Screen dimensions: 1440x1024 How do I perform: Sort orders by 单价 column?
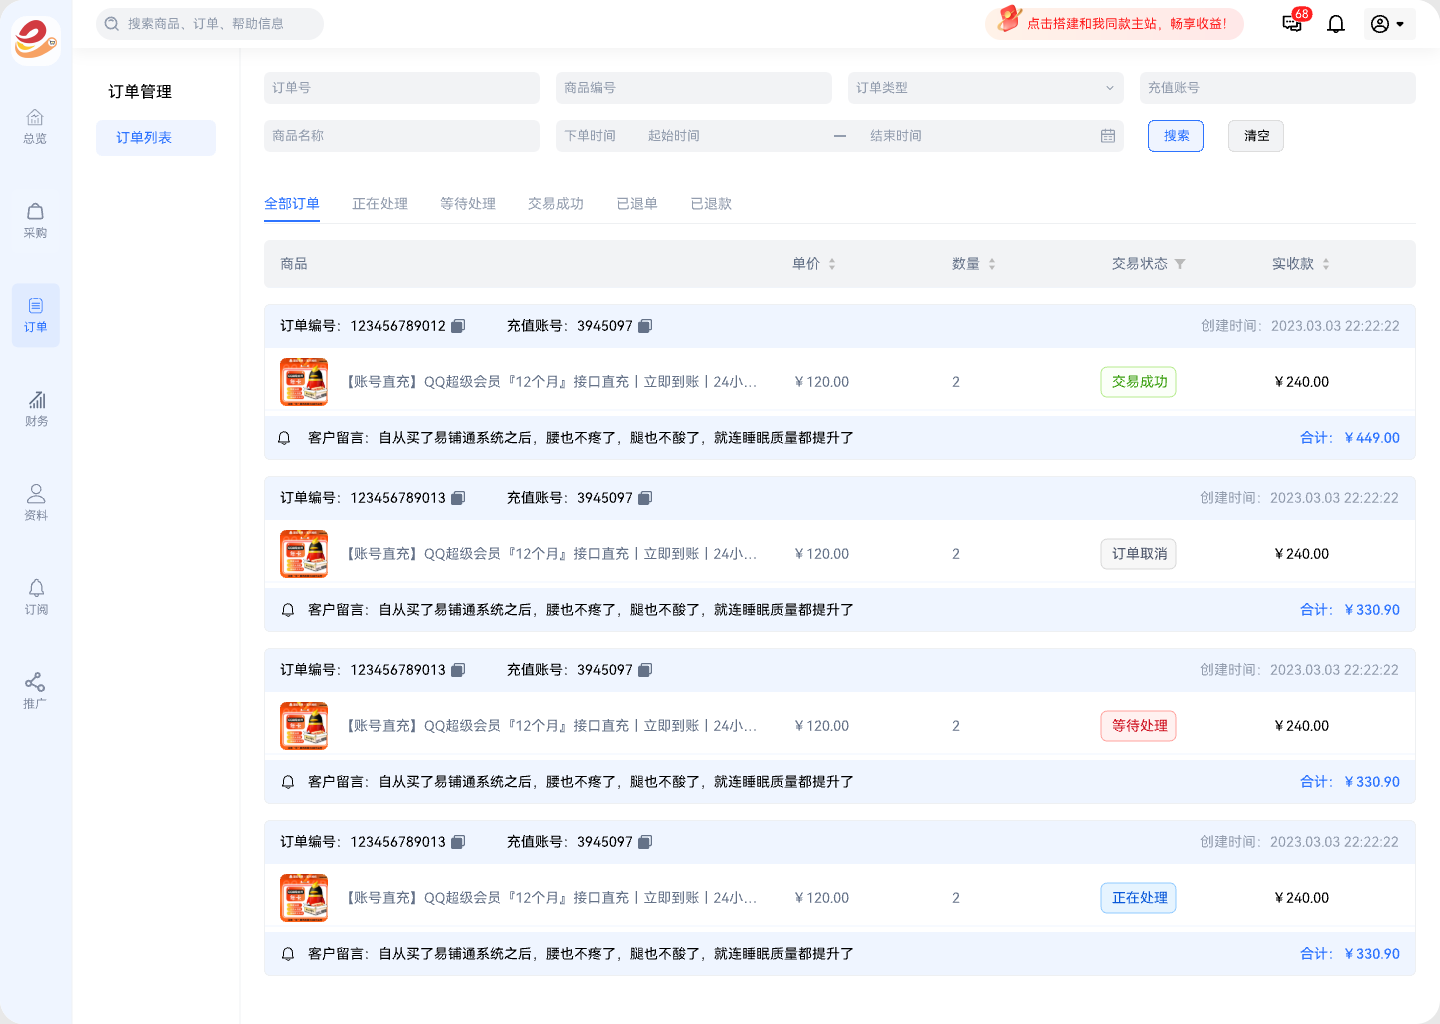[832, 264]
